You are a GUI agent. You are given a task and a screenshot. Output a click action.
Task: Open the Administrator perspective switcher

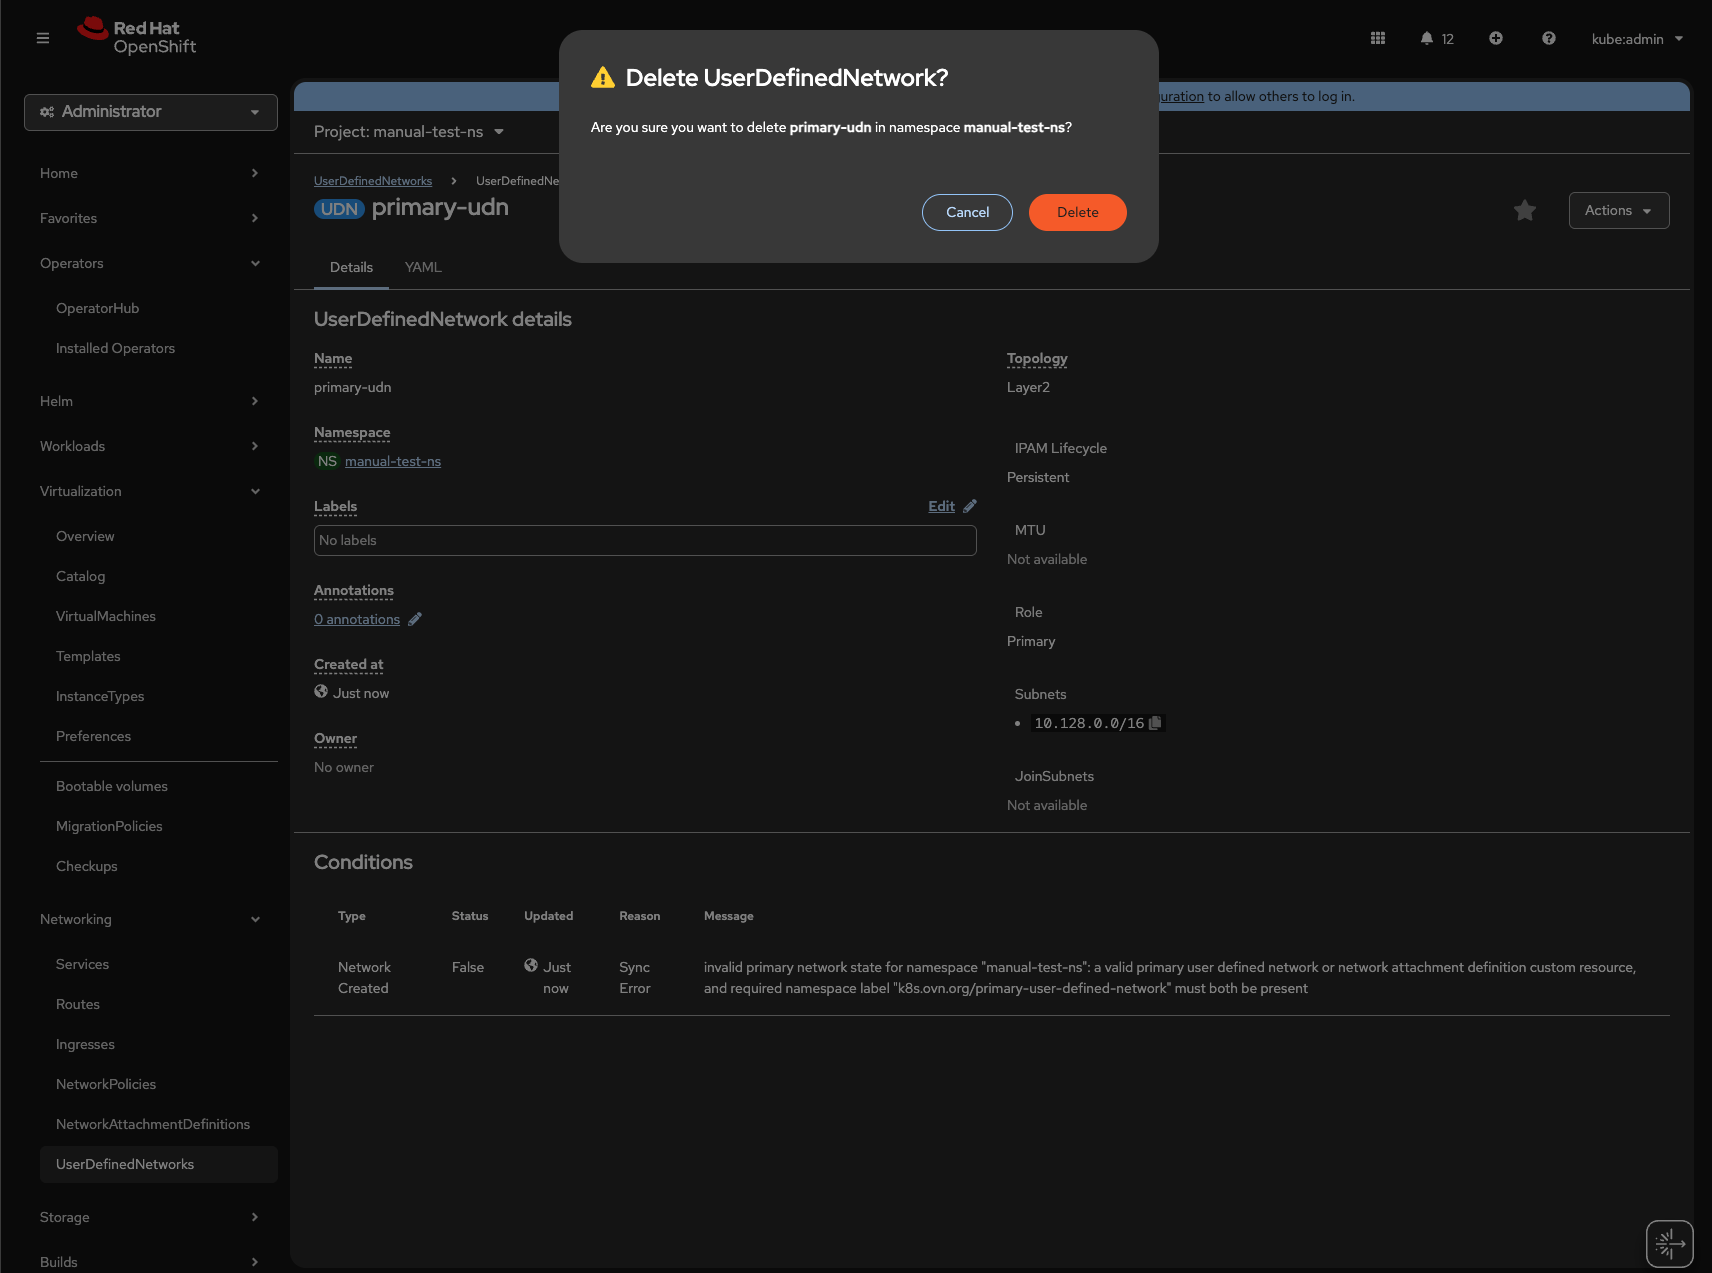pyautogui.click(x=151, y=112)
